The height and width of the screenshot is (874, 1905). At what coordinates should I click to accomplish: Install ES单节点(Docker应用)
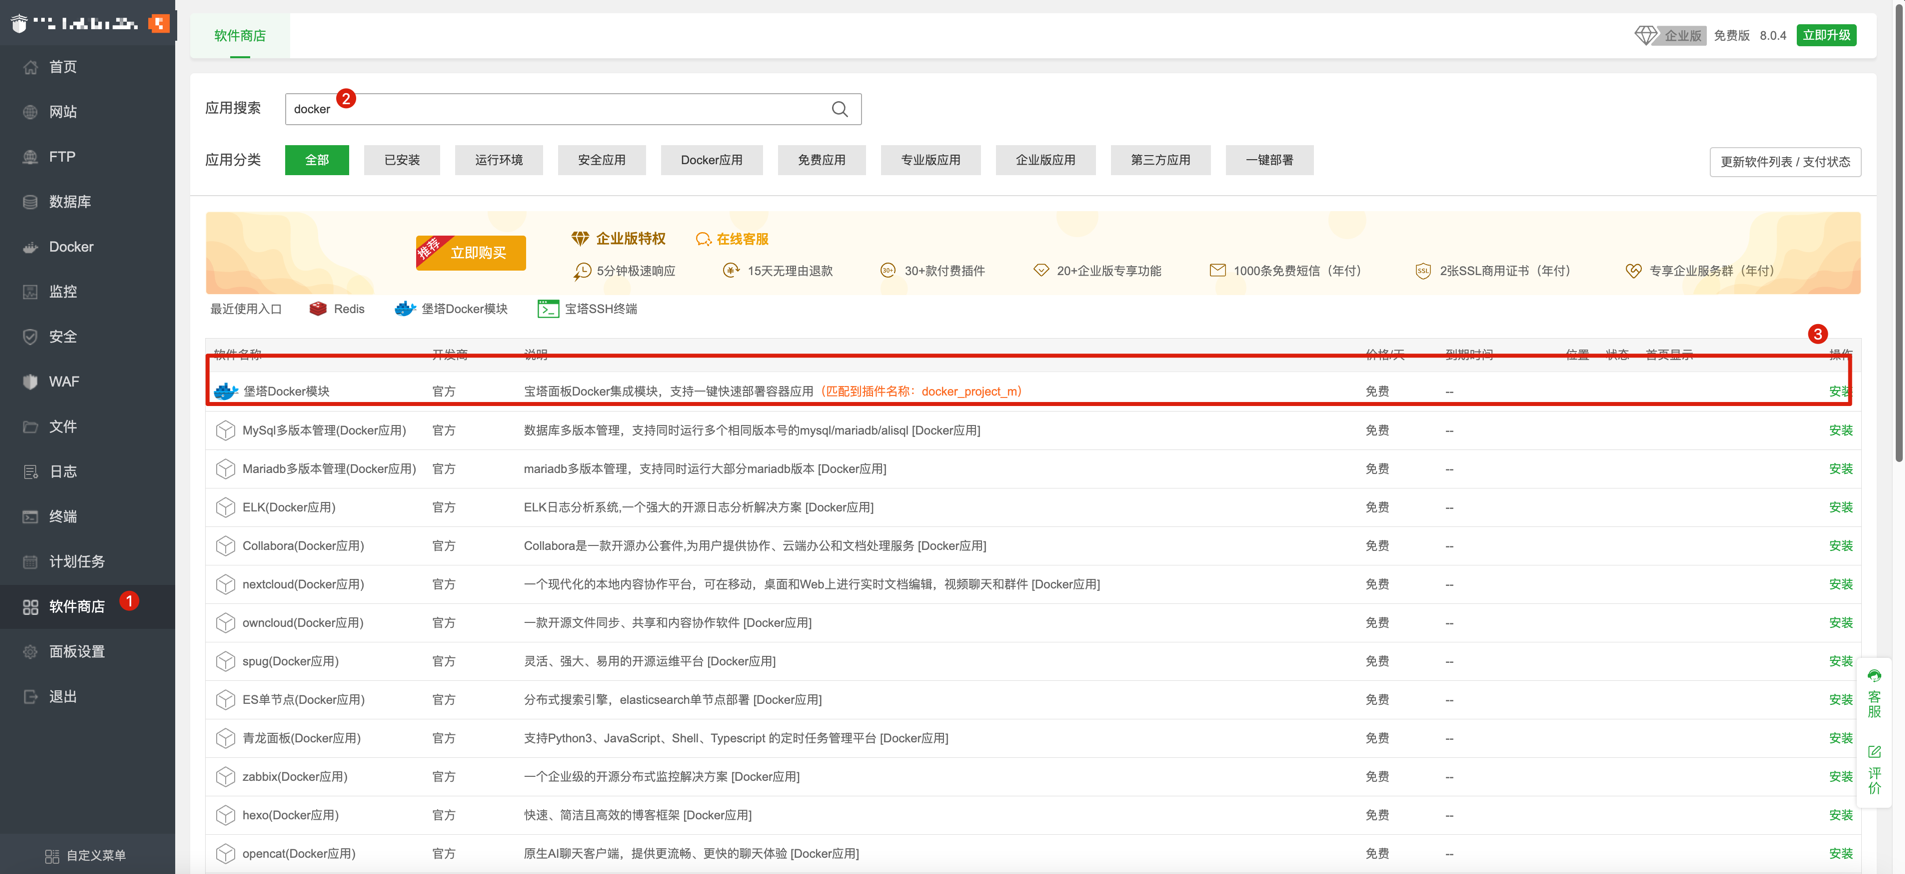(x=1841, y=700)
